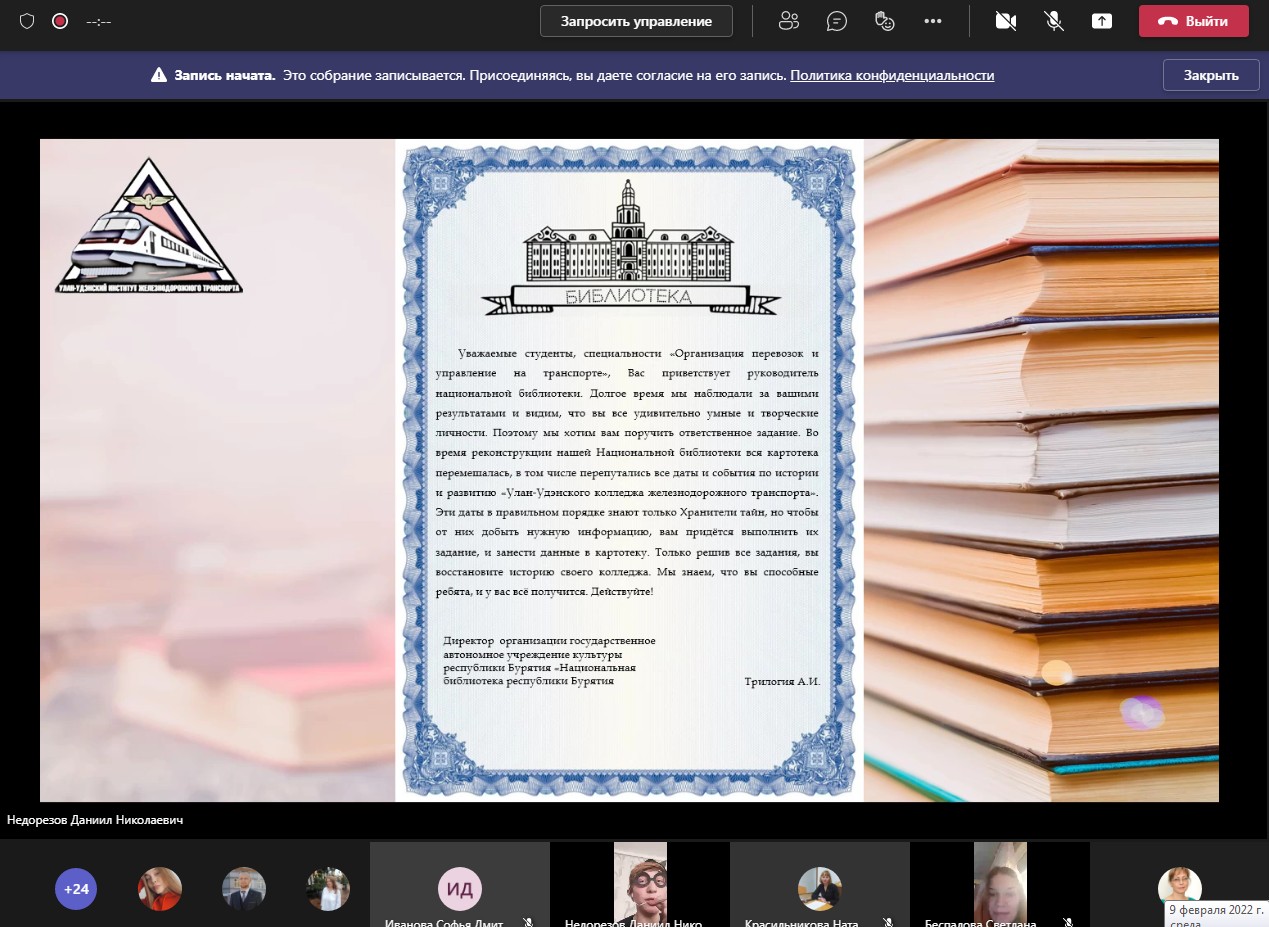The width and height of the screenshot is (1269, 927).
Task: Click mute icon on Иванова Софья tile
Action: [528, 923]
